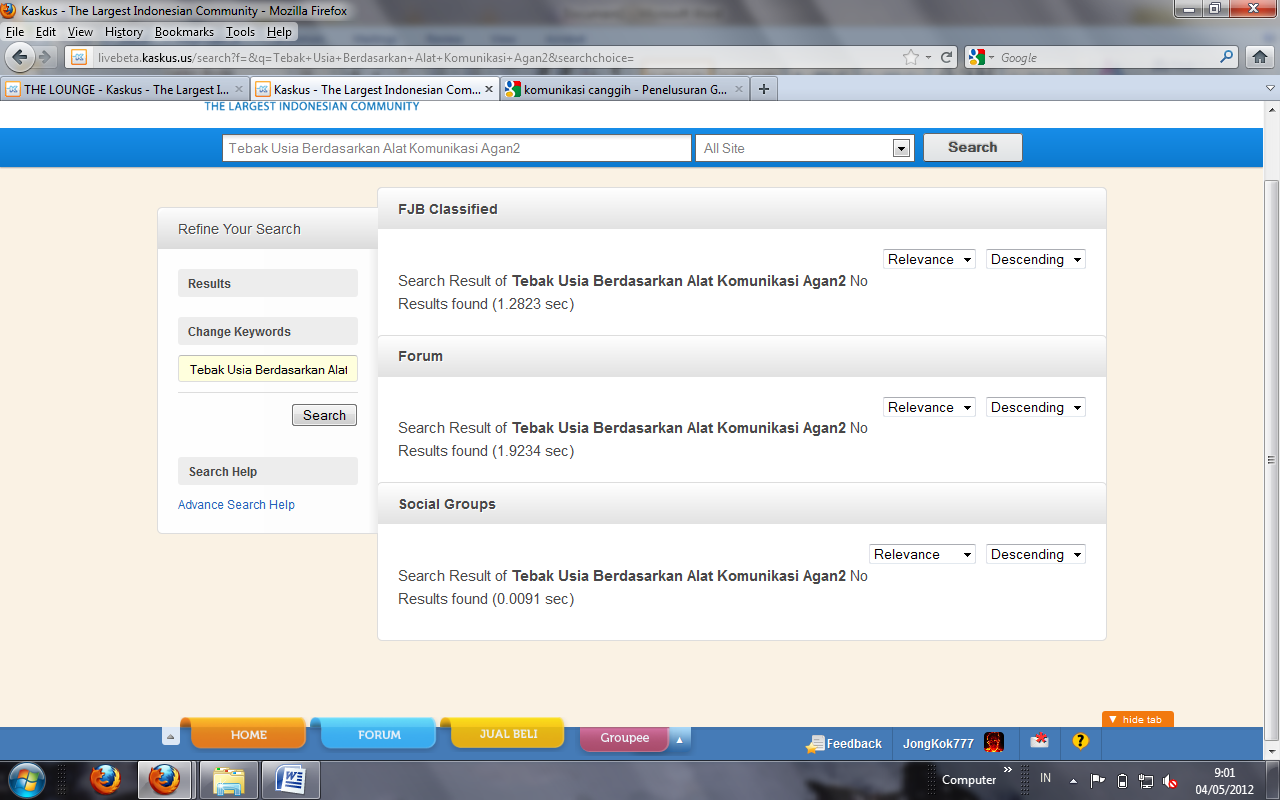Image resolution: width=1280 pixels, height=800 pixels.
Task: Click the muted volume speaker icon
Action: coord(1170,780)
